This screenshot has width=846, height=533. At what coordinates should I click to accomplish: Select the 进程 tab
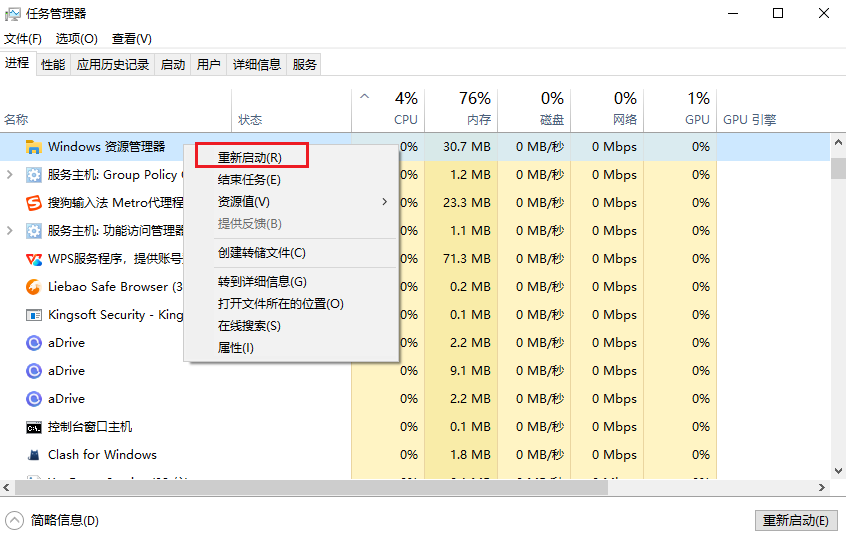(17, 63)
